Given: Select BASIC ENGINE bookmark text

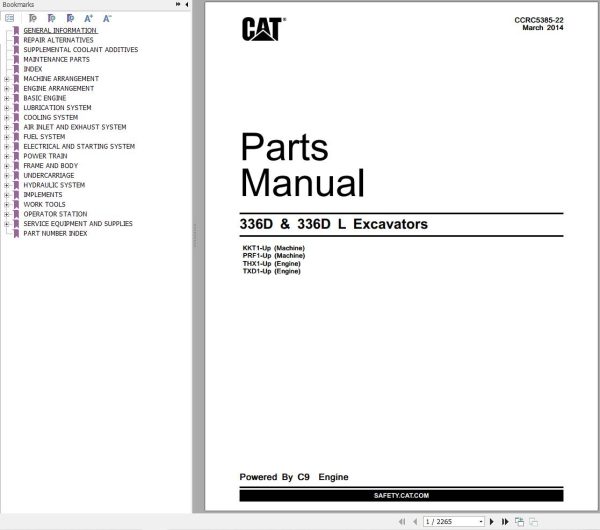Looking at the screenshot, I should click(x=45, y=98).
